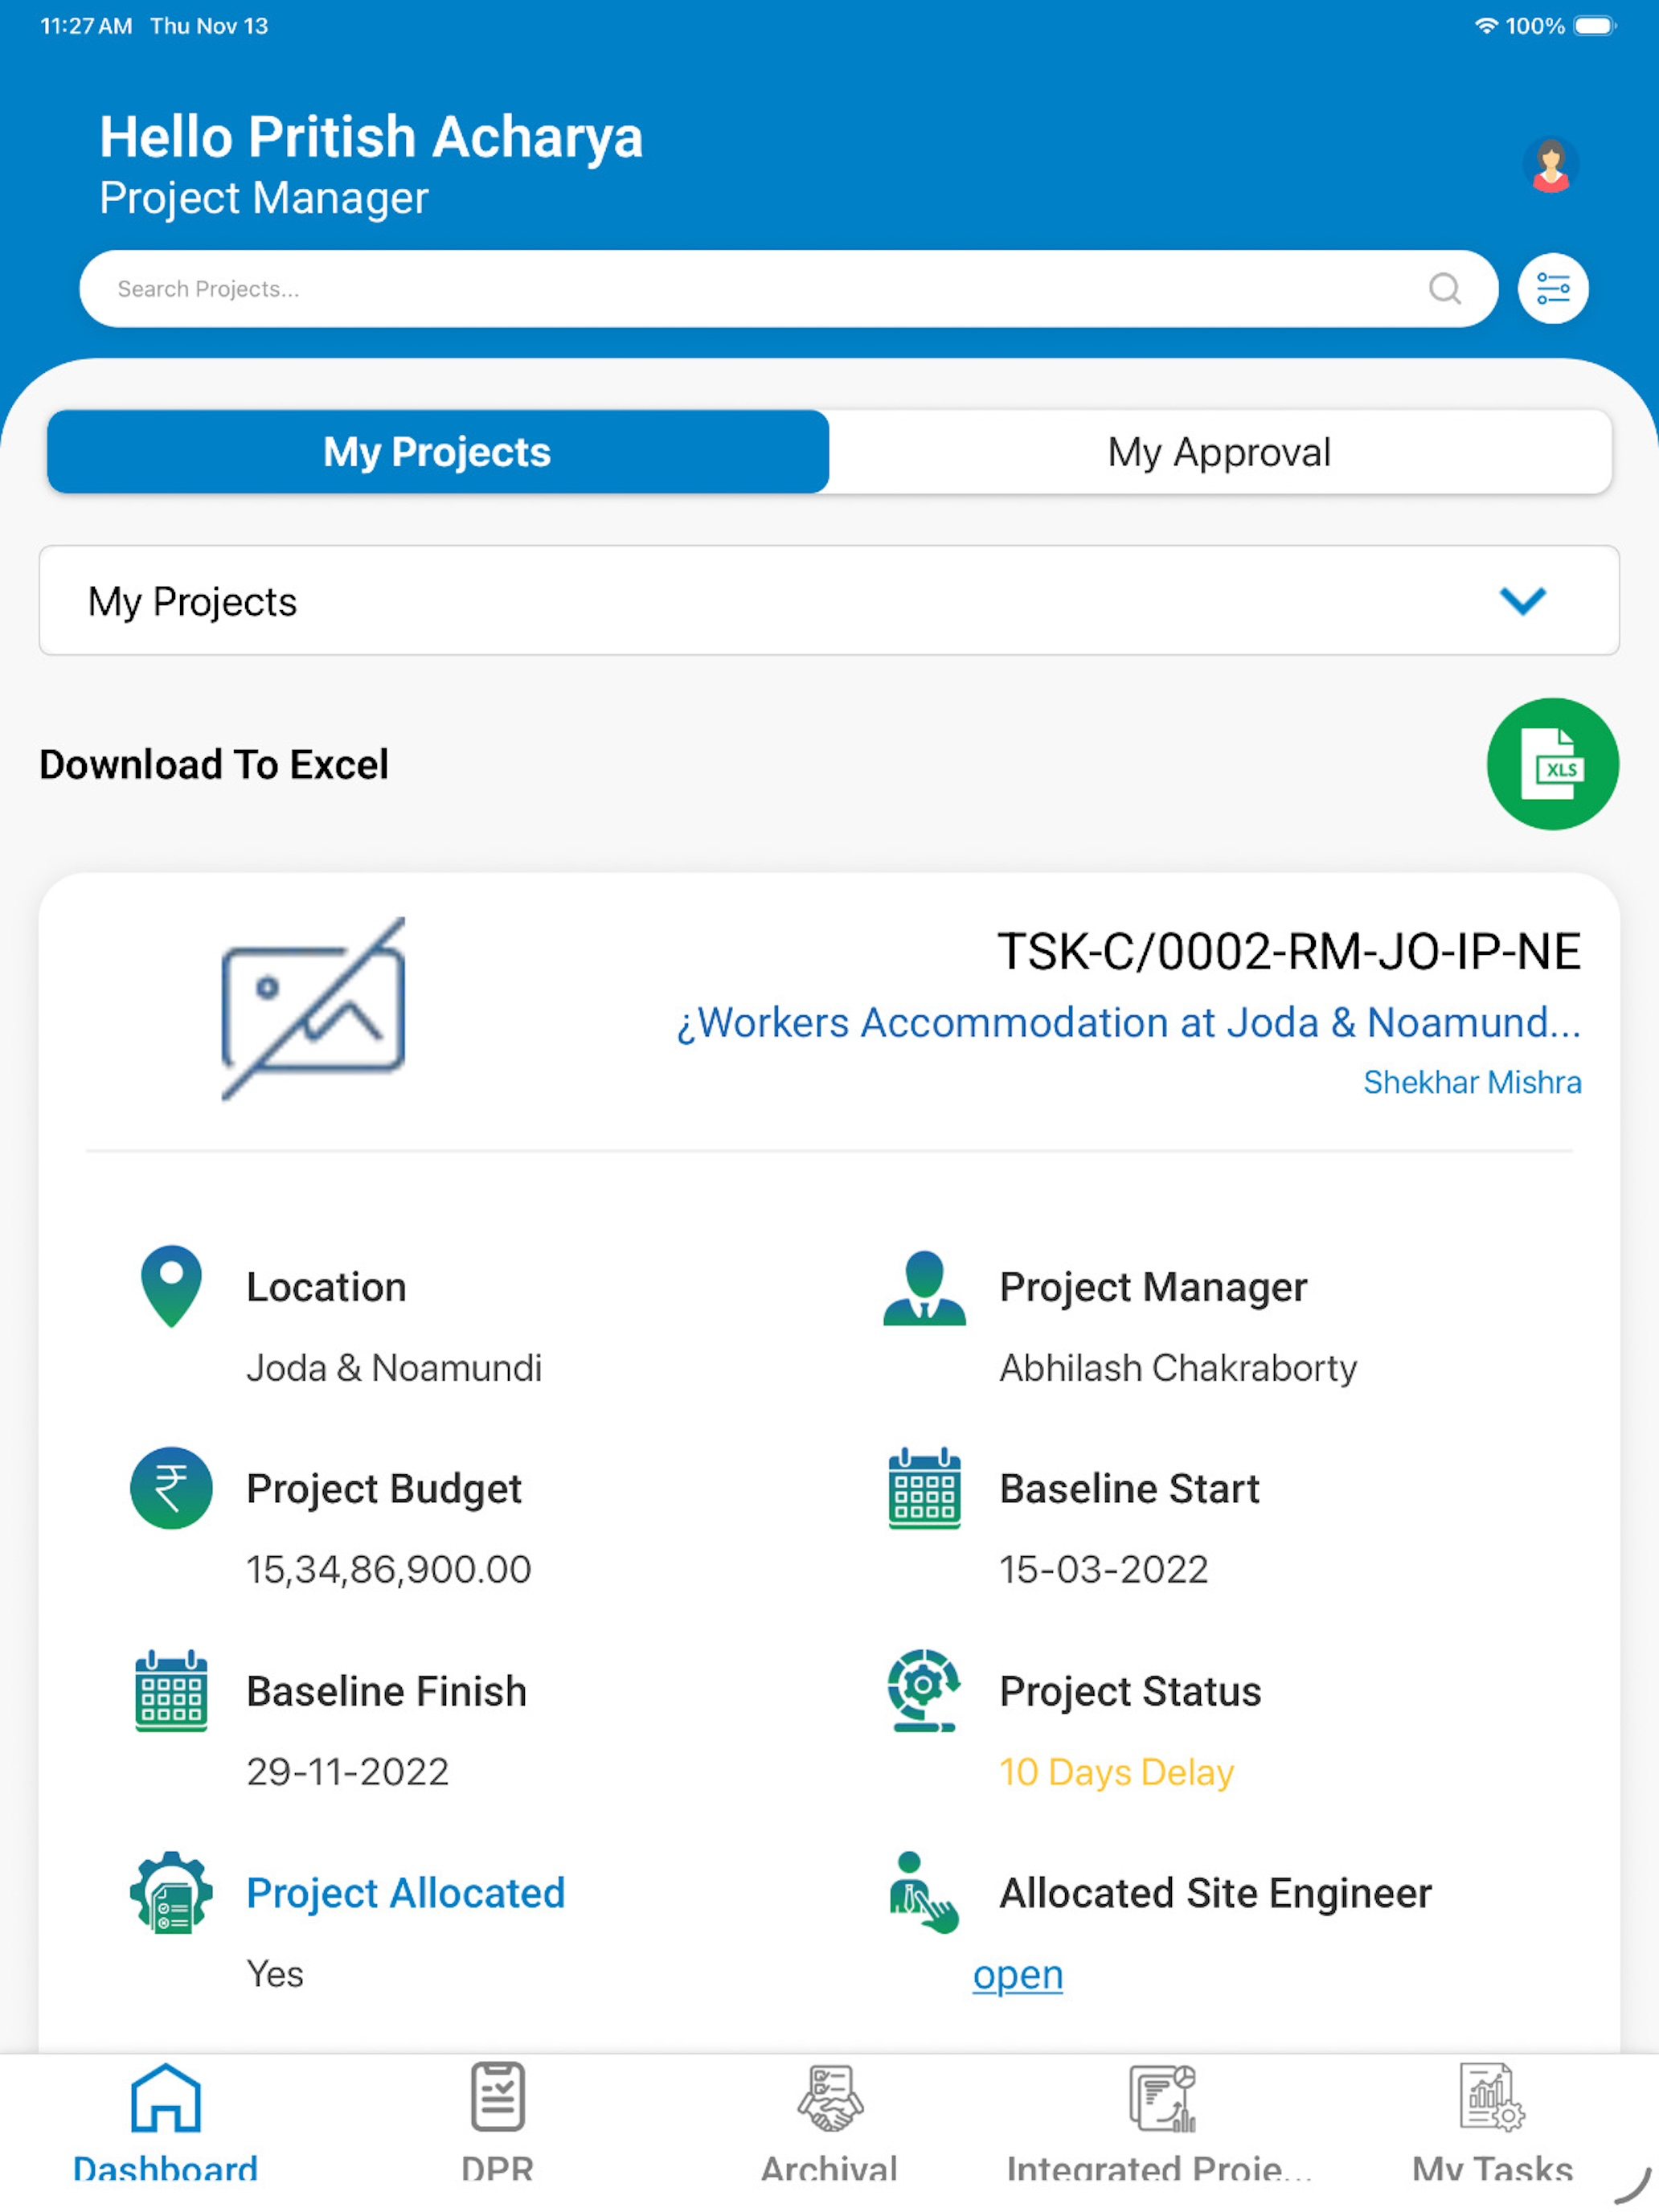Tap the Wi-Fi status icon
The image size is (1659, 2212).
tap(1486, 26)
